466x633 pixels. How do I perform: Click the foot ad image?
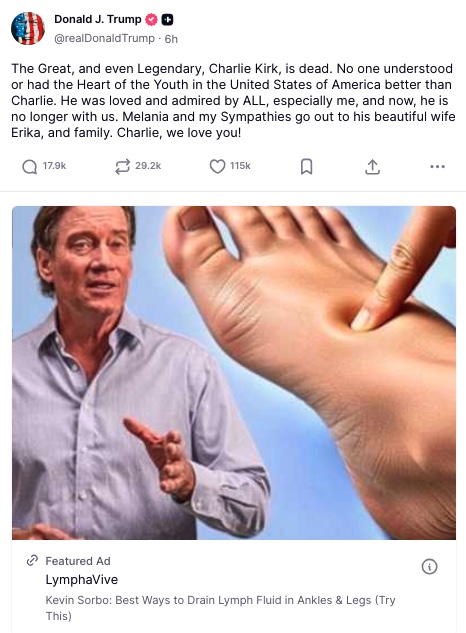(x=234, y=373)
